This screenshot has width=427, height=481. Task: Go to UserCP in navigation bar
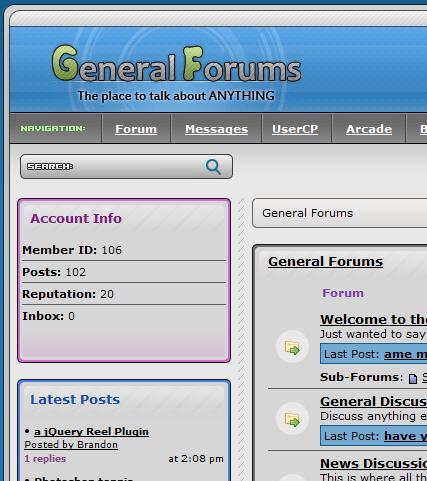coord(295,129)
